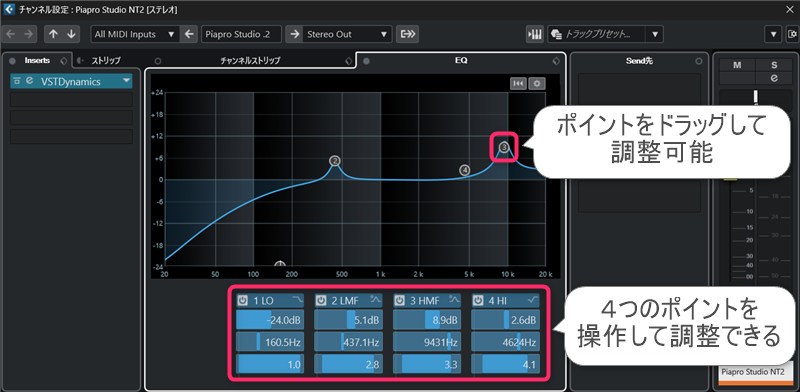Select the previous track with up arrow

click(54, 34)
